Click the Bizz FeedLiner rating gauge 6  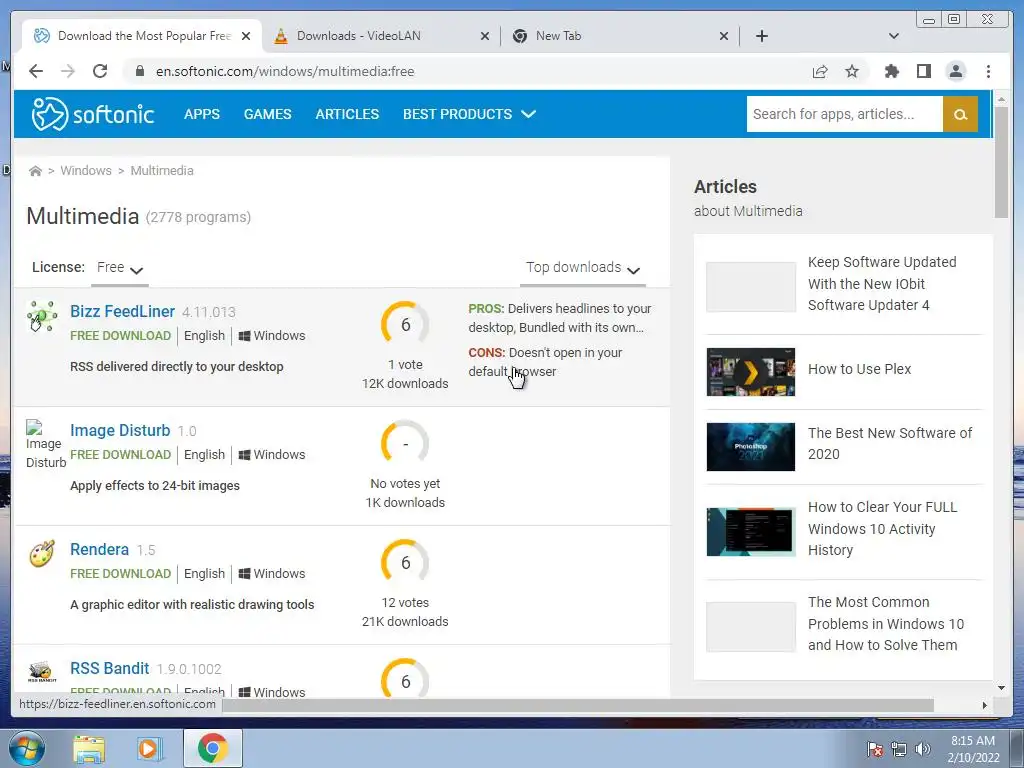405,325
